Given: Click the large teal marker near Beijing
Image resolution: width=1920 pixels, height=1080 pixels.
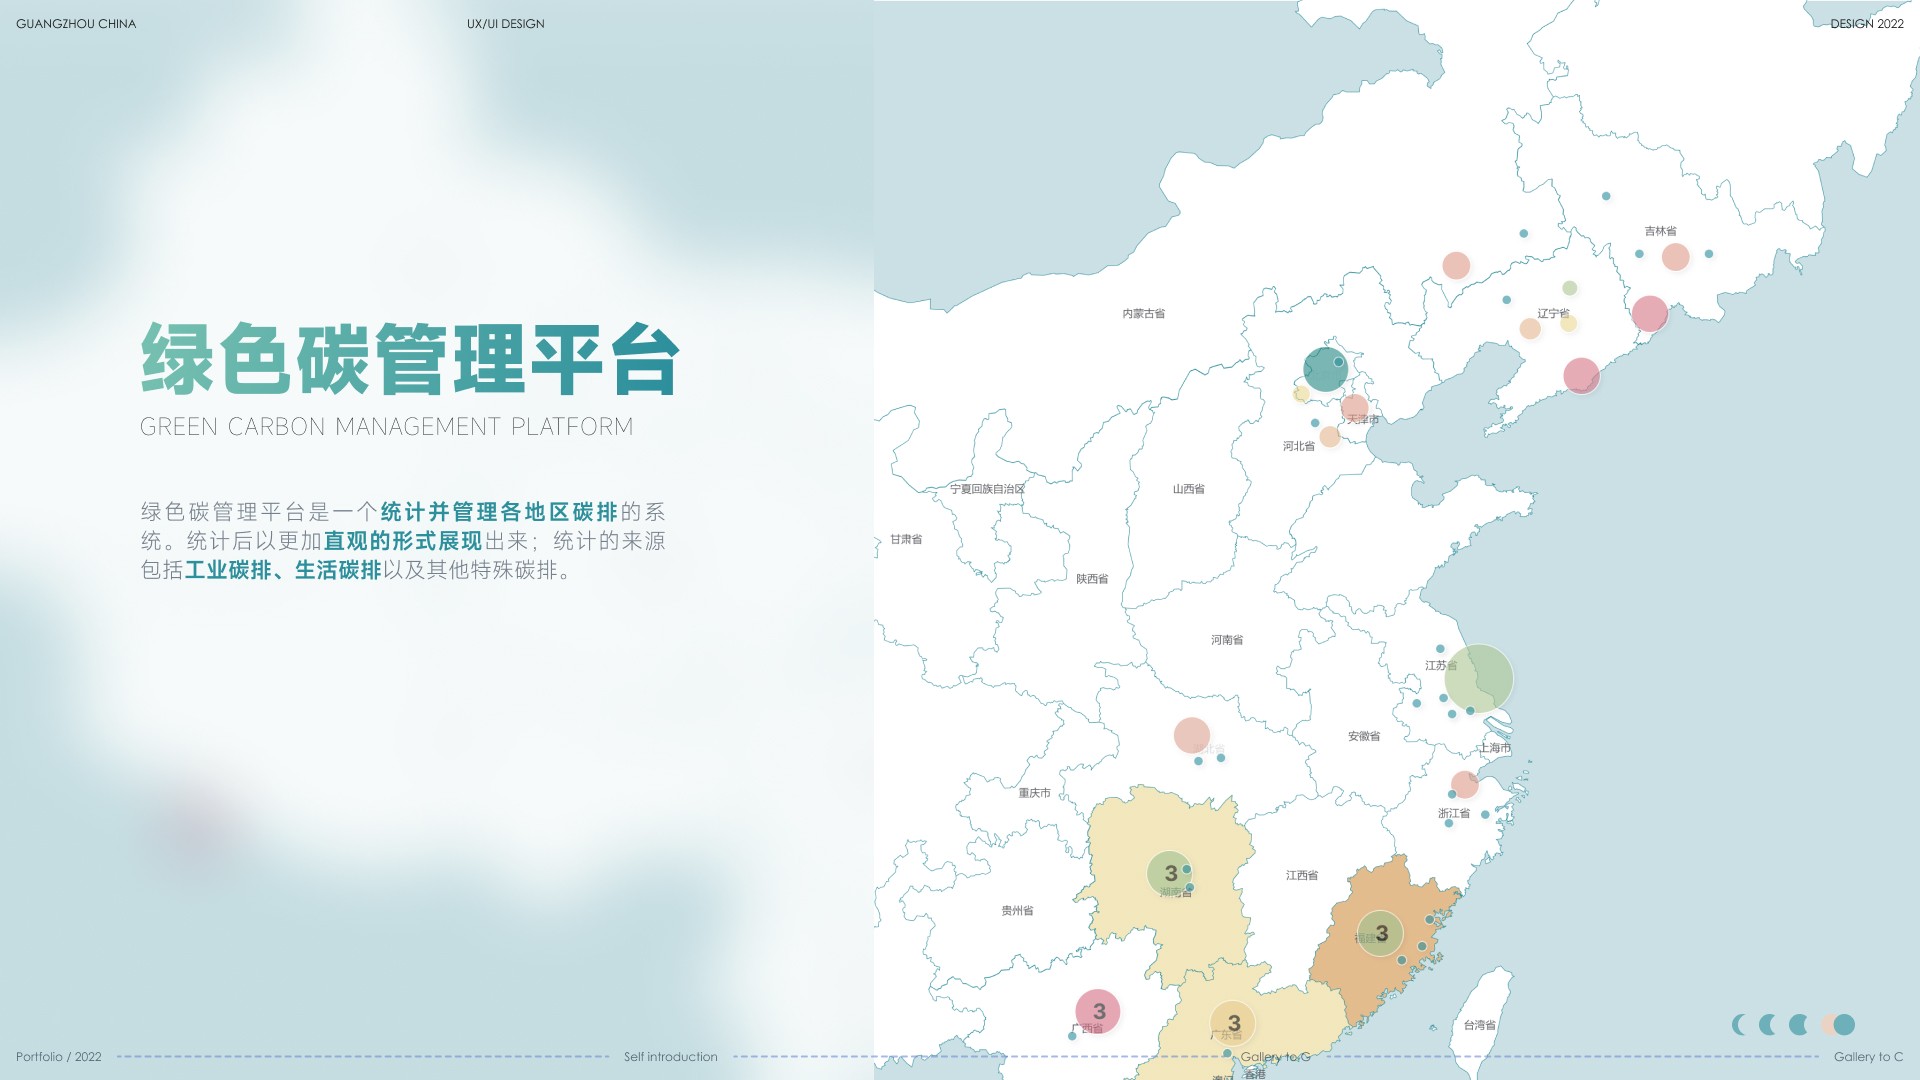Looking at the screenshot, I should pos(1325,369).
